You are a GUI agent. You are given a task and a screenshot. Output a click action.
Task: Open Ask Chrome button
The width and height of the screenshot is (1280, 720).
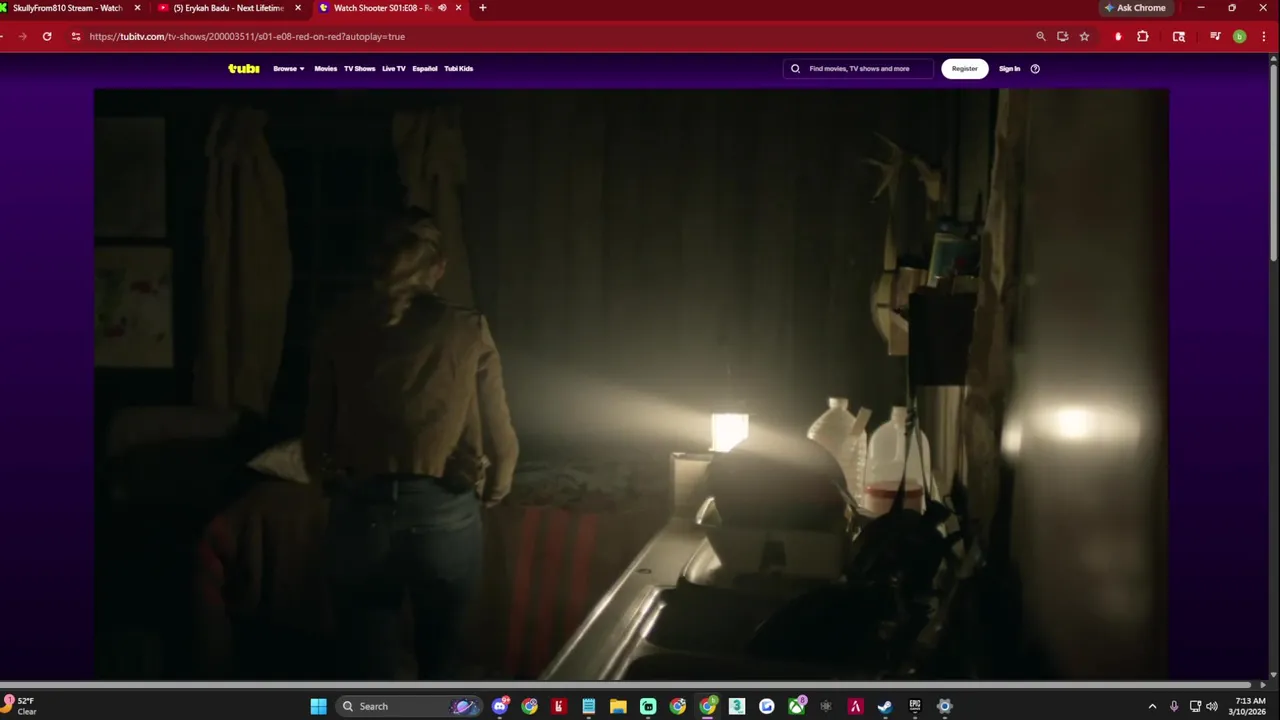1135,8
